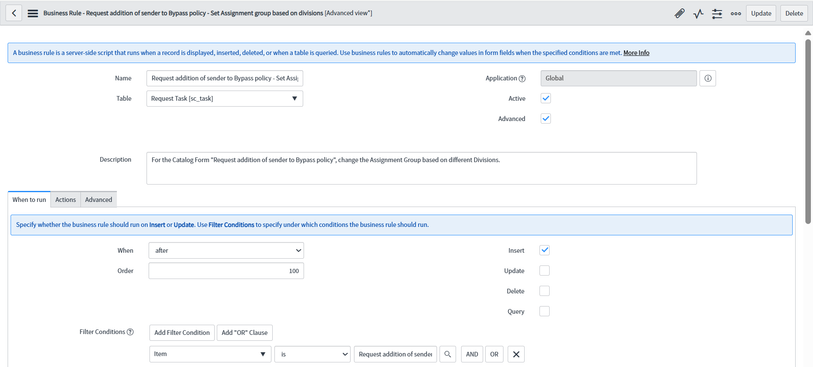The height and width of the screenshot is (367, 813).
Task: Switch to the Advanced tab
Action: pyautogui.click(x=99, y=200)
